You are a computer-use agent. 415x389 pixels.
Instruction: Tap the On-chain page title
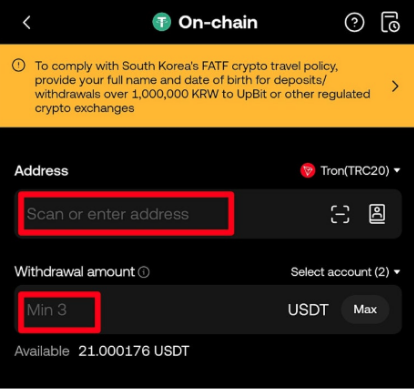(218, 23)
